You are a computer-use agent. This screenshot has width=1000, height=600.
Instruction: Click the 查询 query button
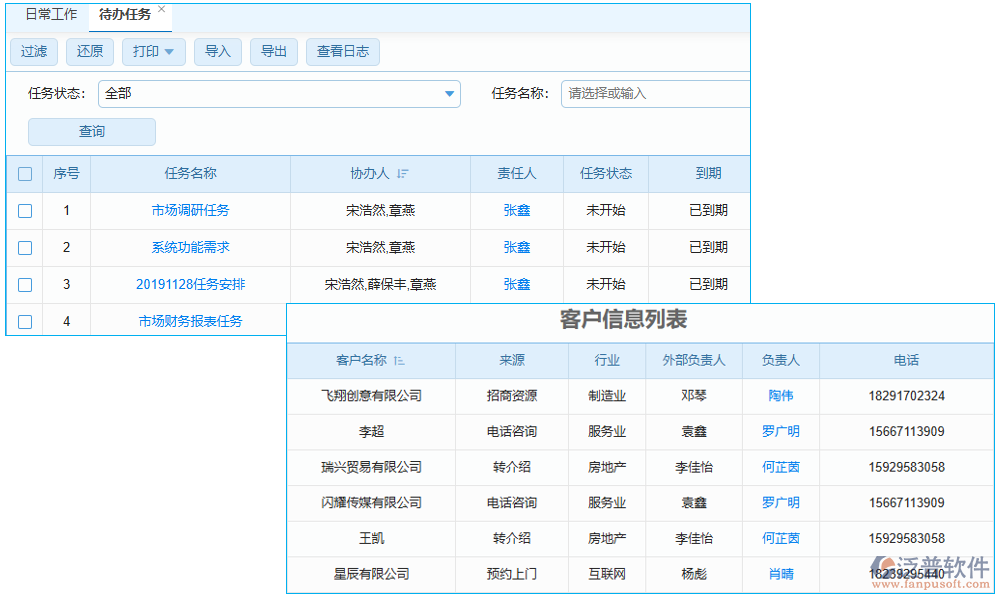click(91, 131)
